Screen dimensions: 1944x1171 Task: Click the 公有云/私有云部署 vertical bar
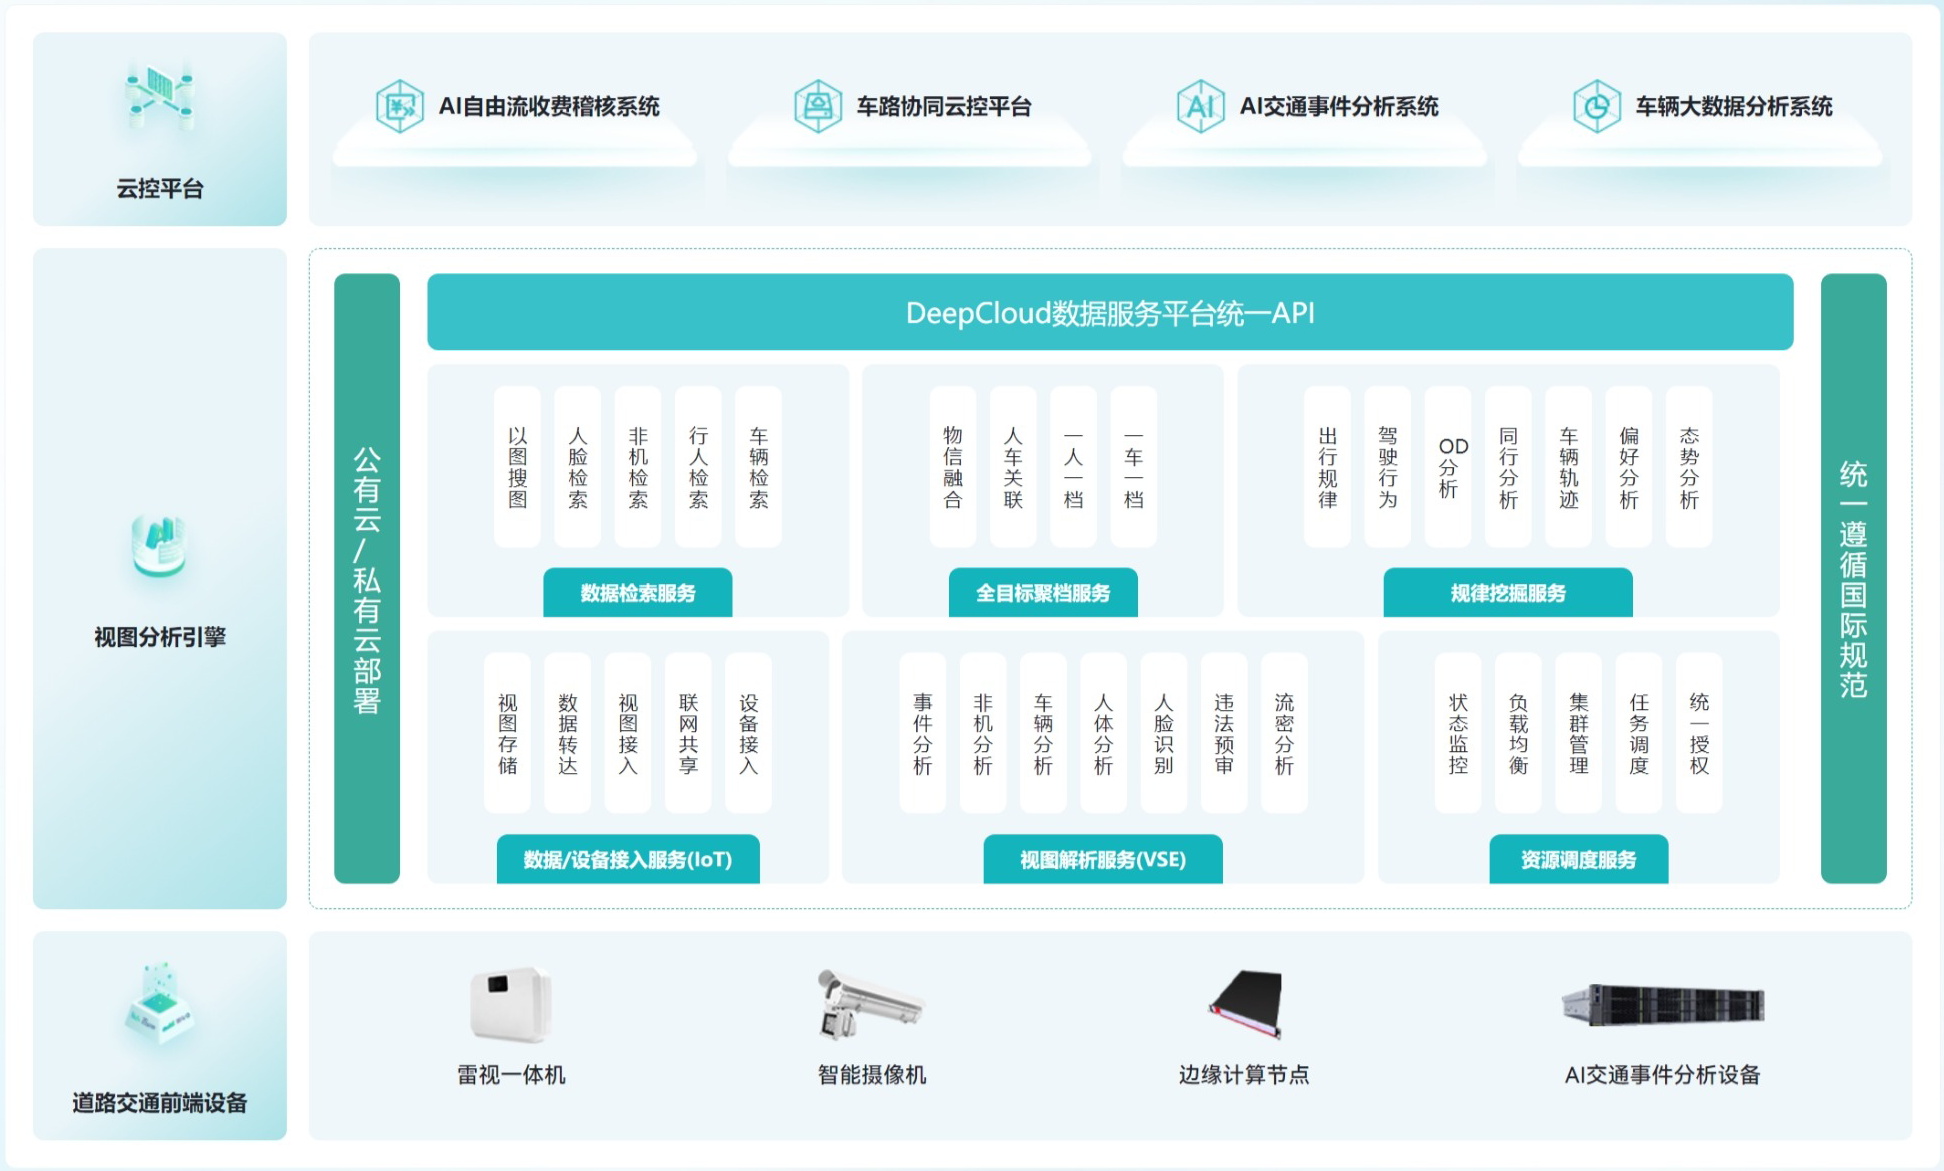[x=367, y=578]
